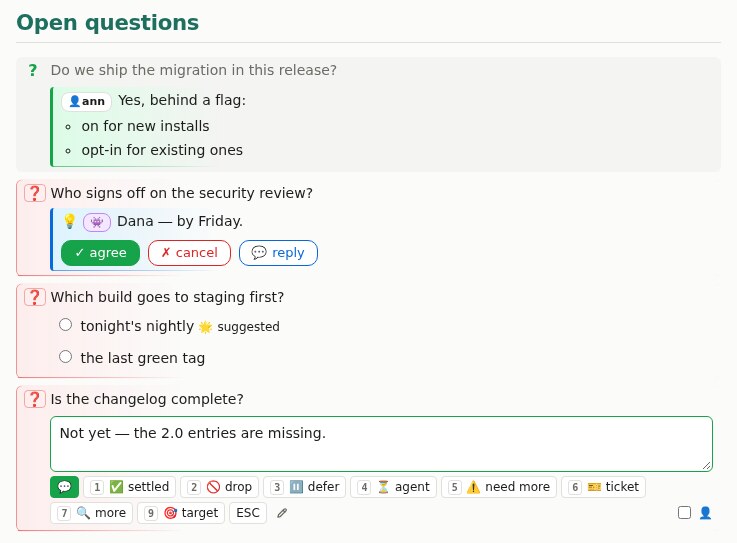The width and height of the screenshot is (737, 543).
Task: Click "Do we ship the migration in this release?"
Action: (194, 70)
